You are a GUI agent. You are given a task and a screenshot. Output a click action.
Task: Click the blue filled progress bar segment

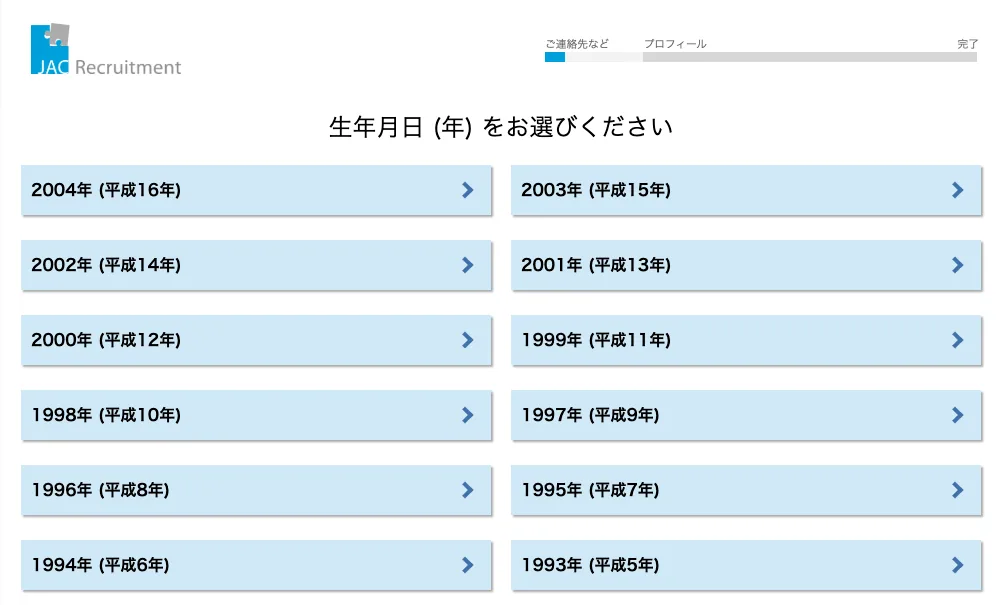(555, 57)
